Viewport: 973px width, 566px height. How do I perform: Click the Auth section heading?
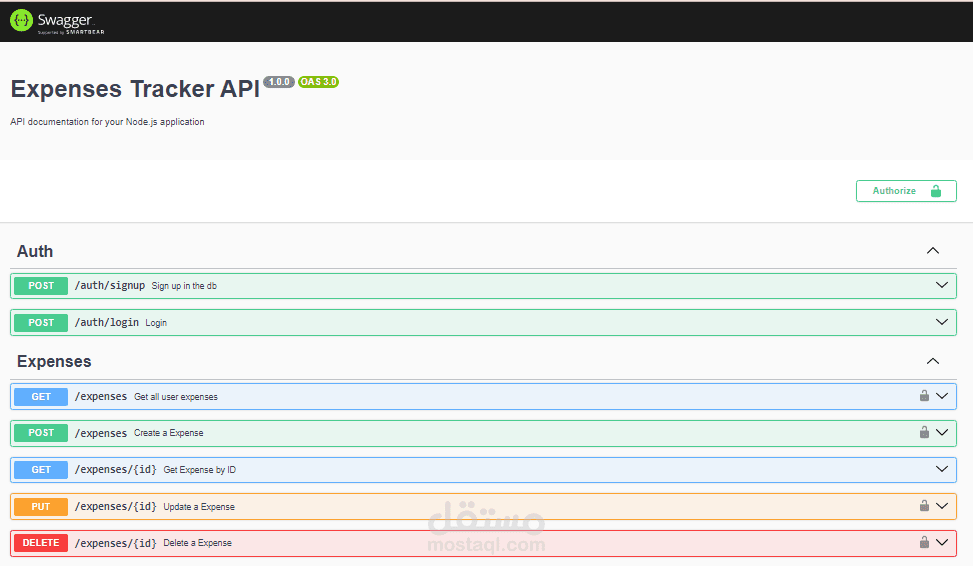pos(35,251)
